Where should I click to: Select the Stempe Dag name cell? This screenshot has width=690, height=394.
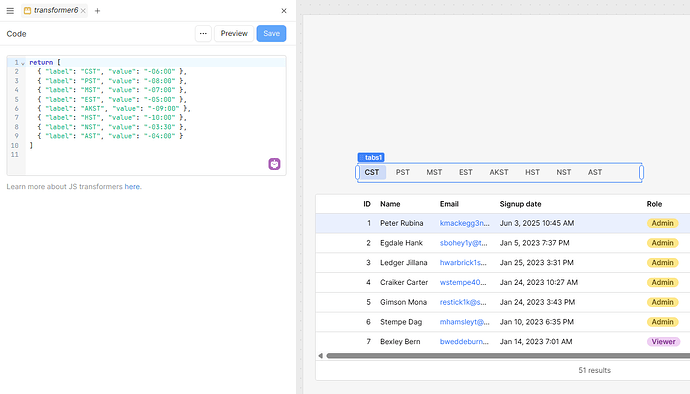click(x=401, y=322)
